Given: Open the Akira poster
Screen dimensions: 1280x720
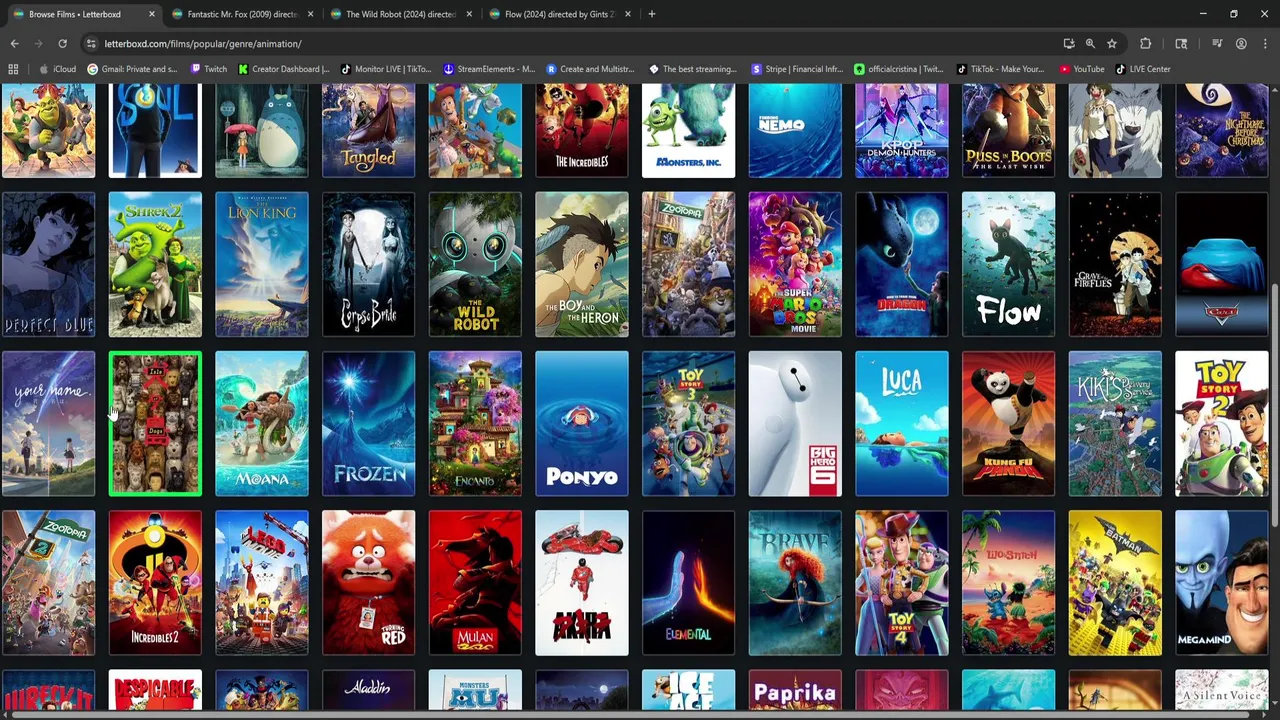Looking at the screenshot, I should click(x=582, y=583).
